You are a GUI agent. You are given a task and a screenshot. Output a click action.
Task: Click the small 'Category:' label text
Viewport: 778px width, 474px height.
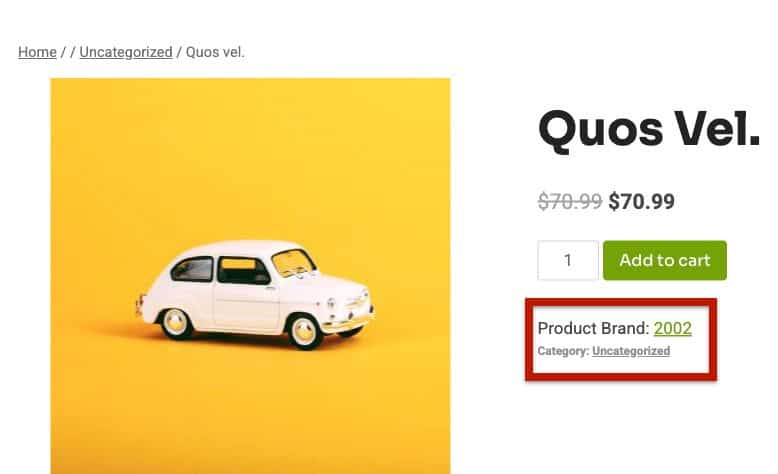click(x=563, y=351)
